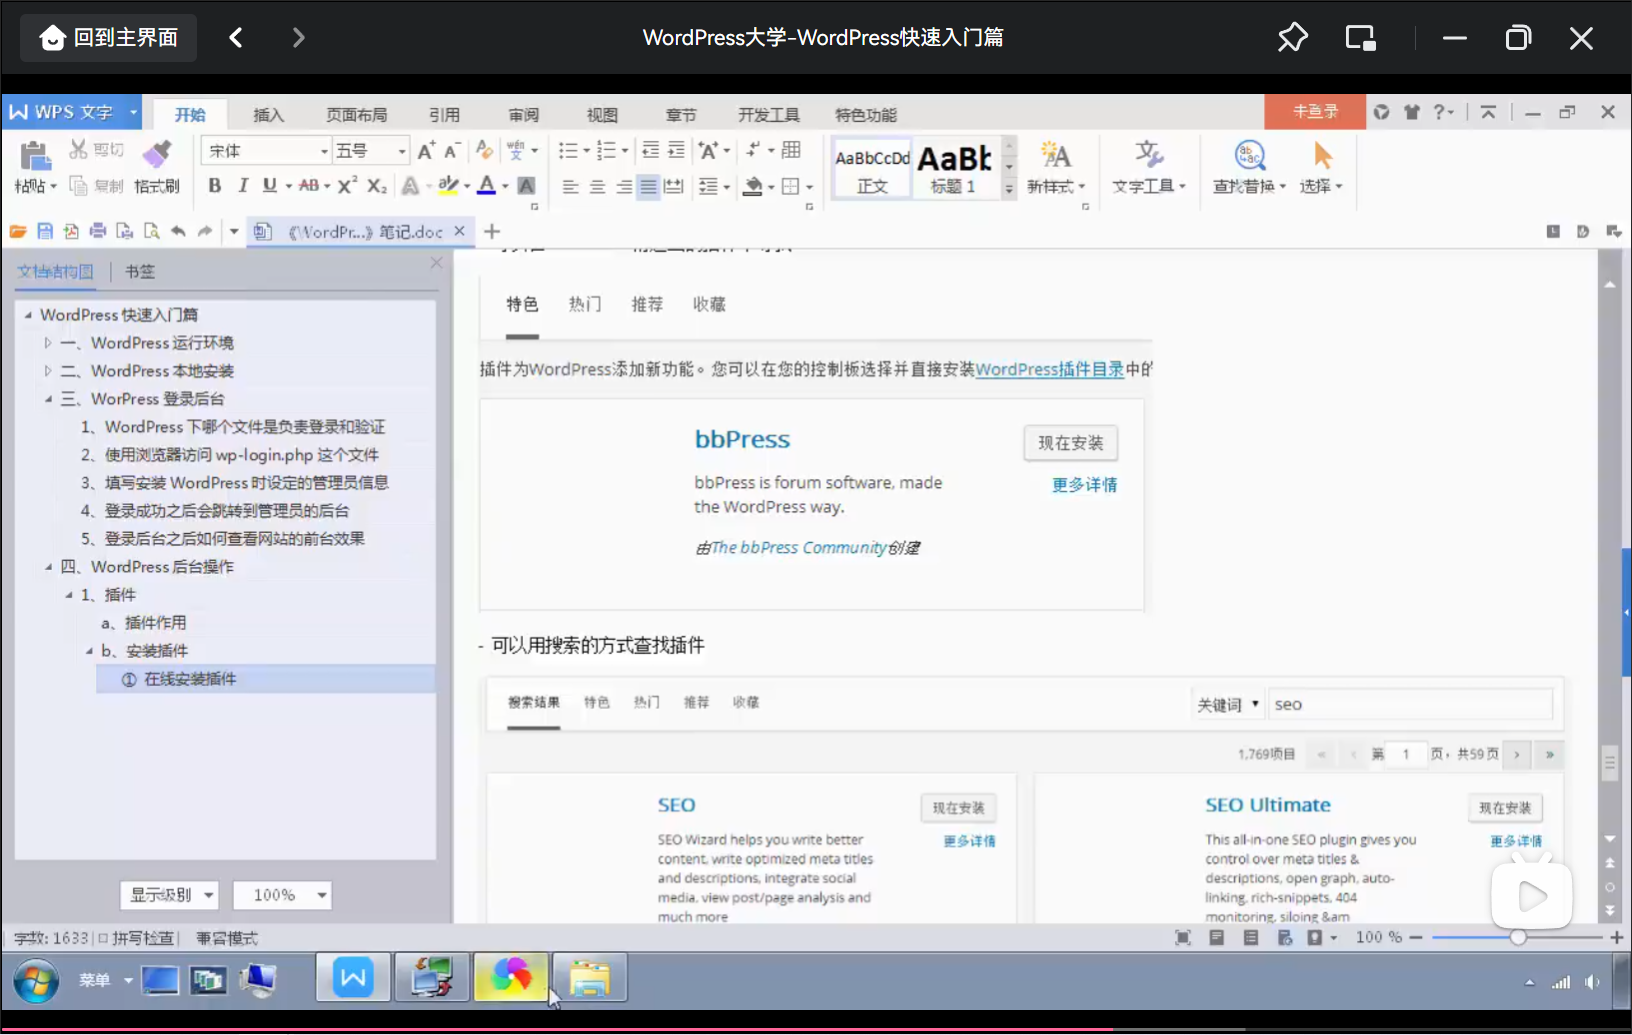The image size is (1632, 1035).
Task: Open the 100% zoom dropdown in outline panel
Action: click(282, 895)
